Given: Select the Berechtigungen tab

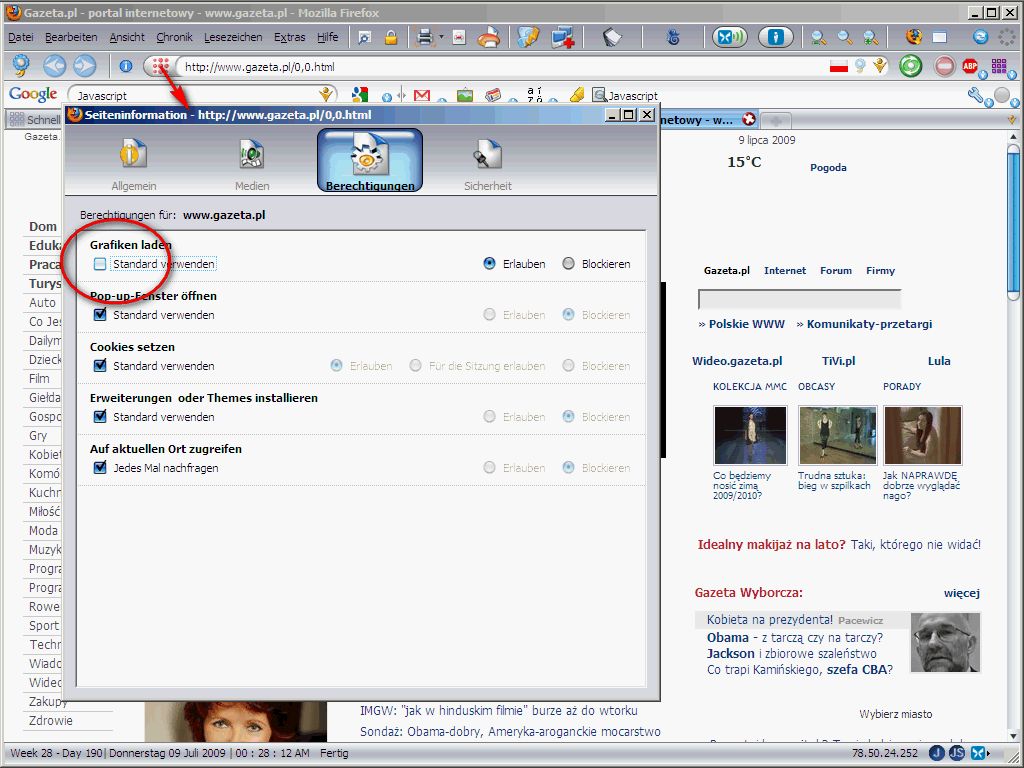Looking at the screenshot, I should click(x=370, y=161).
